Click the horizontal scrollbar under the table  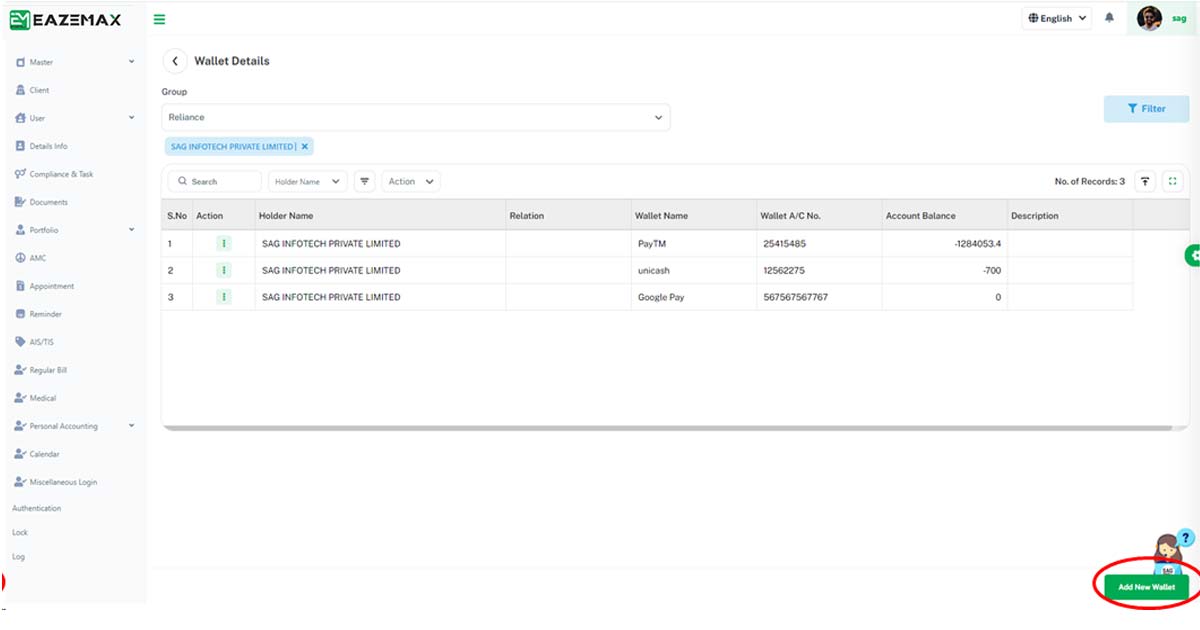[x=668, y=428]
